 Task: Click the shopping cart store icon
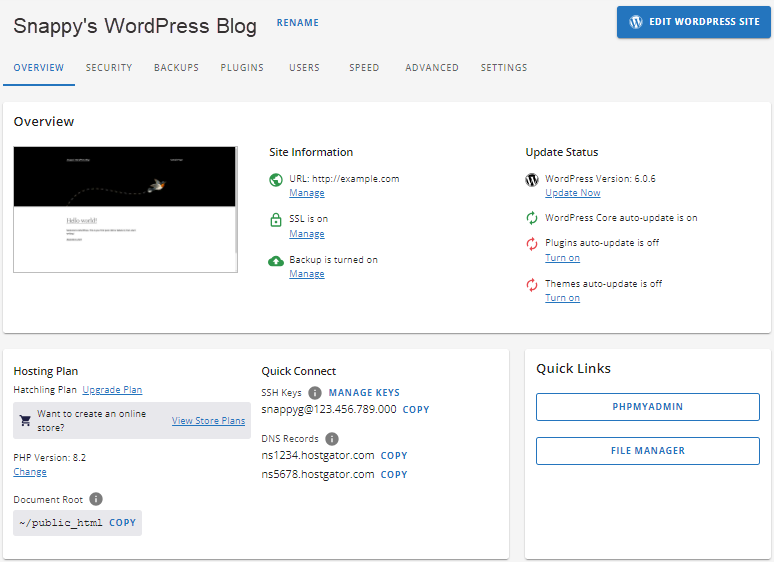point(25,421)
